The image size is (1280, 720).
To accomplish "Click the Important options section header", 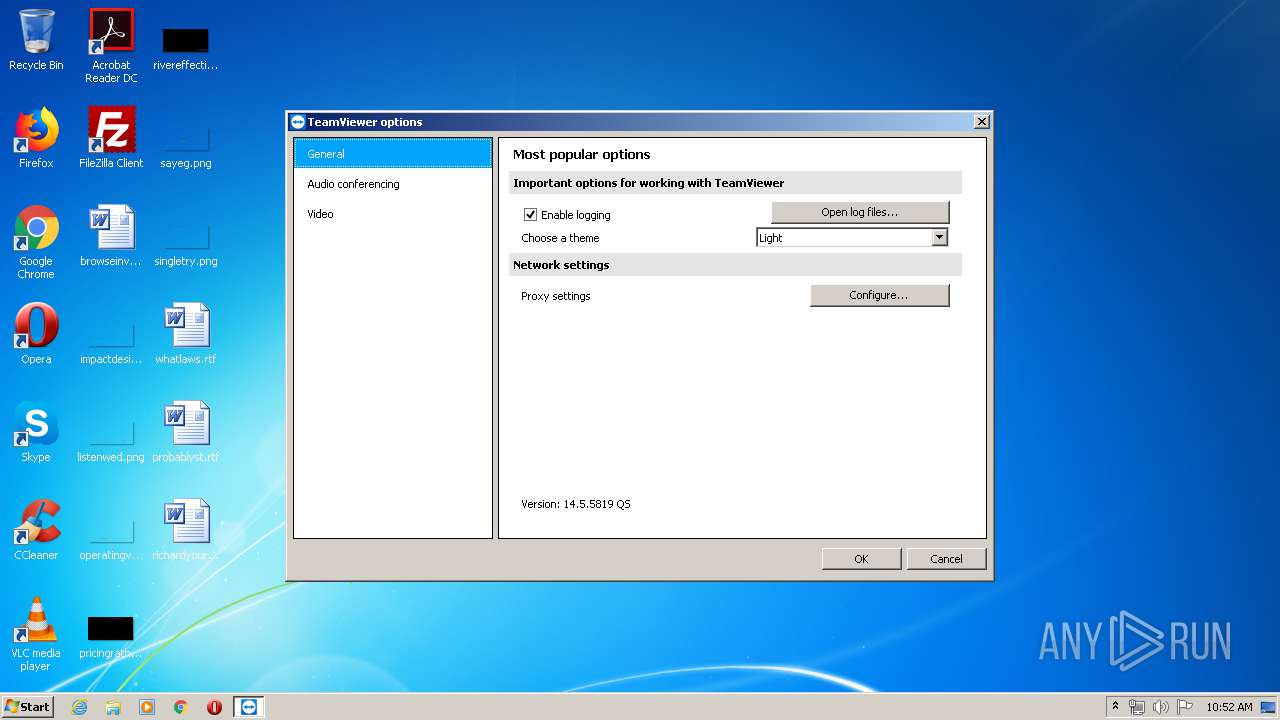I will coord(735,183).
